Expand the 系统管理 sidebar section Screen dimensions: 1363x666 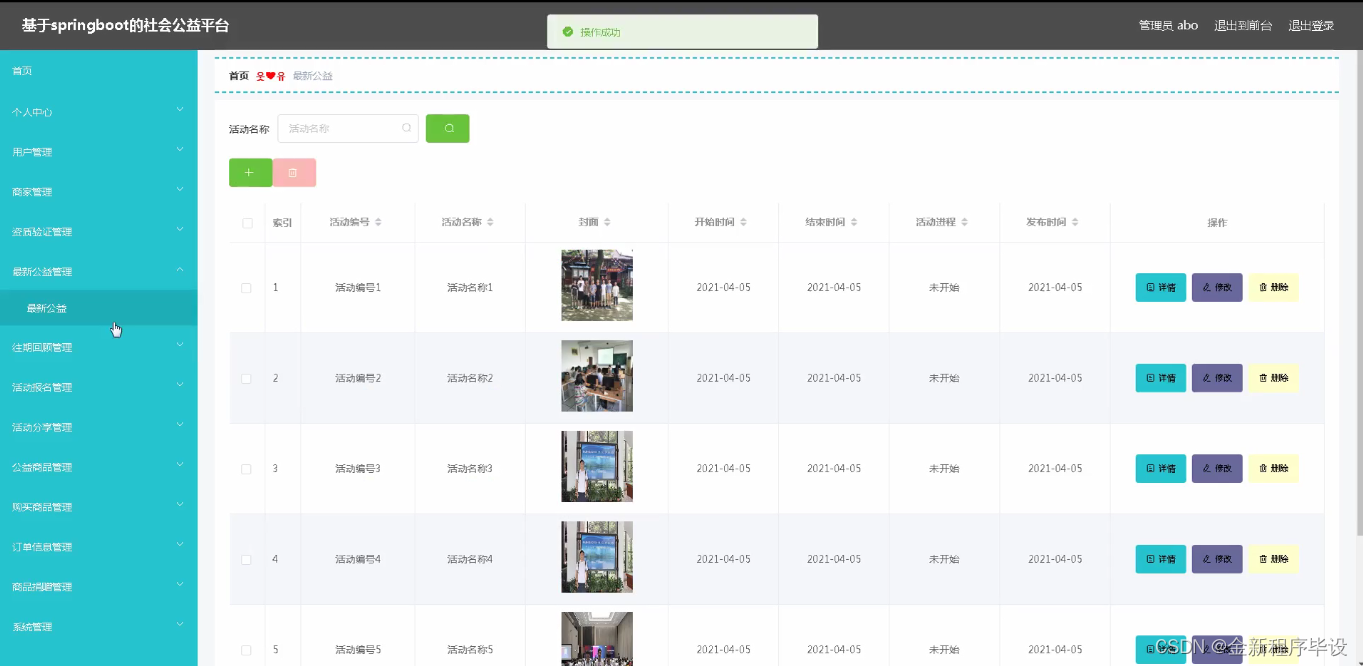click(98, 626)
